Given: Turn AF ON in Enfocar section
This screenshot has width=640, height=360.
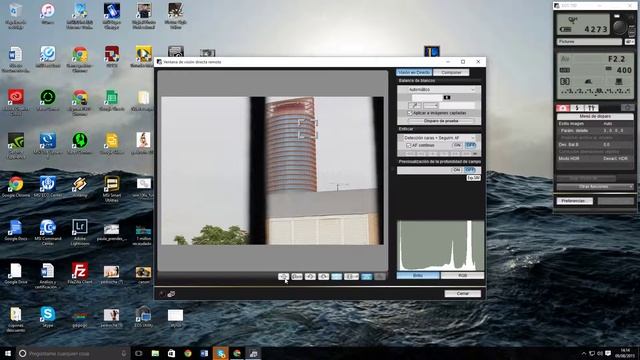Looking at the screenshot, I should tap(457, 145).
